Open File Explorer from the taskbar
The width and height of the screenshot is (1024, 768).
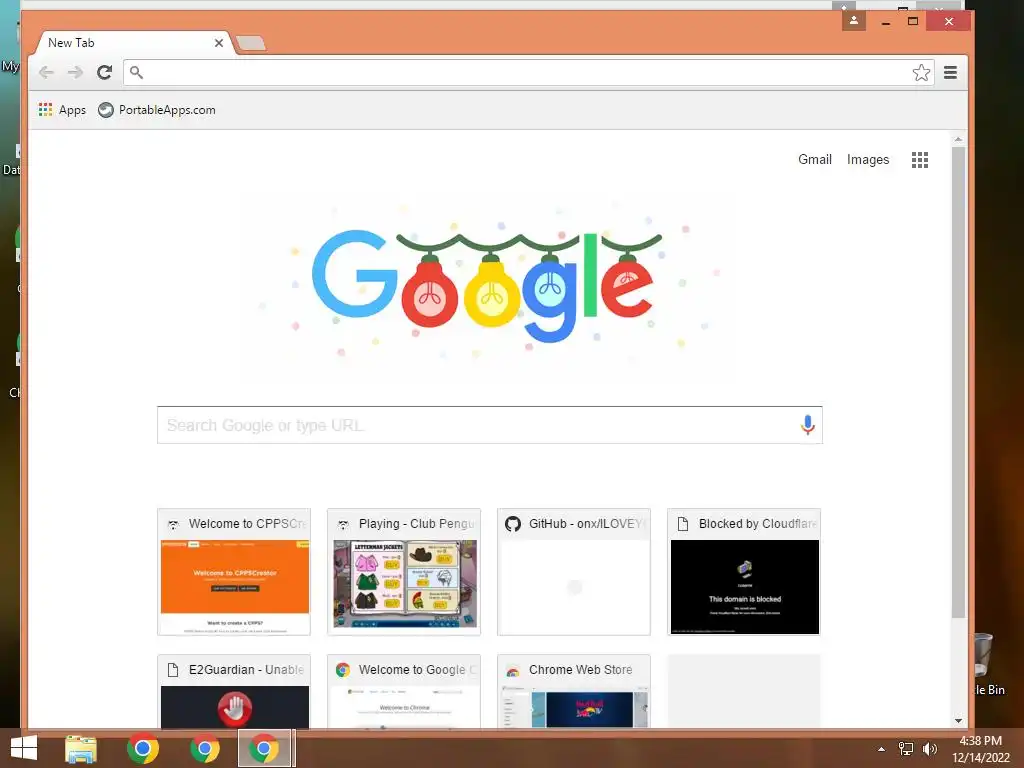81,748
